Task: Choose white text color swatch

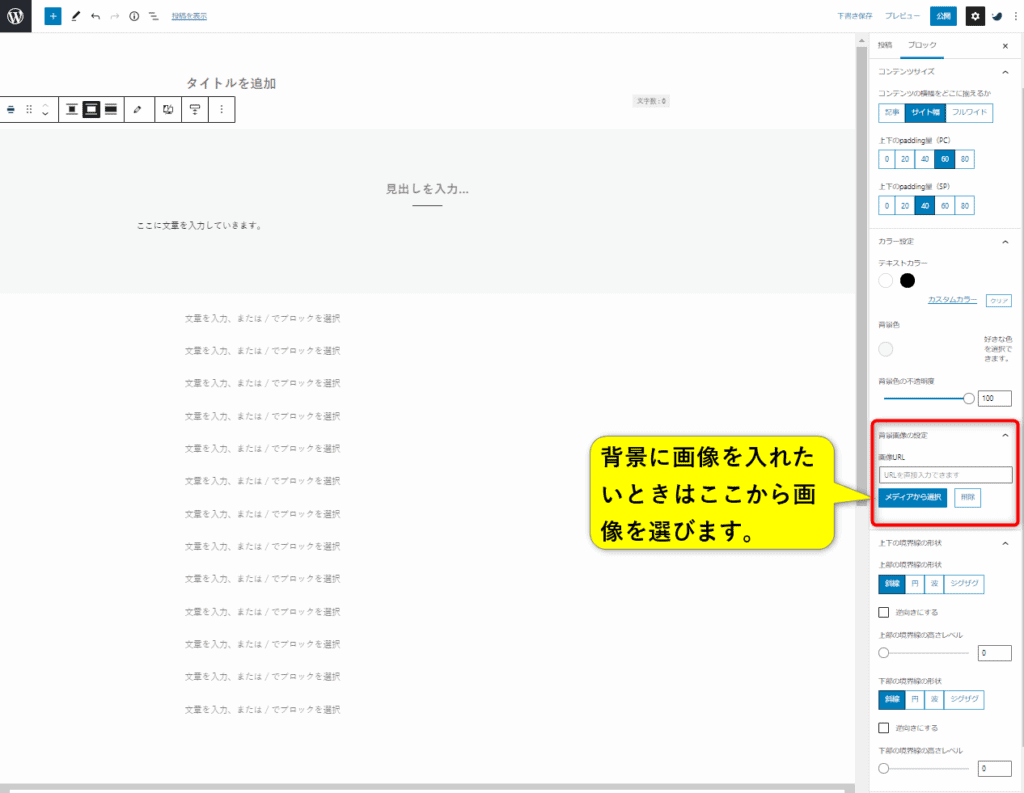Action: pyautogui.click(x=886, y=281)
